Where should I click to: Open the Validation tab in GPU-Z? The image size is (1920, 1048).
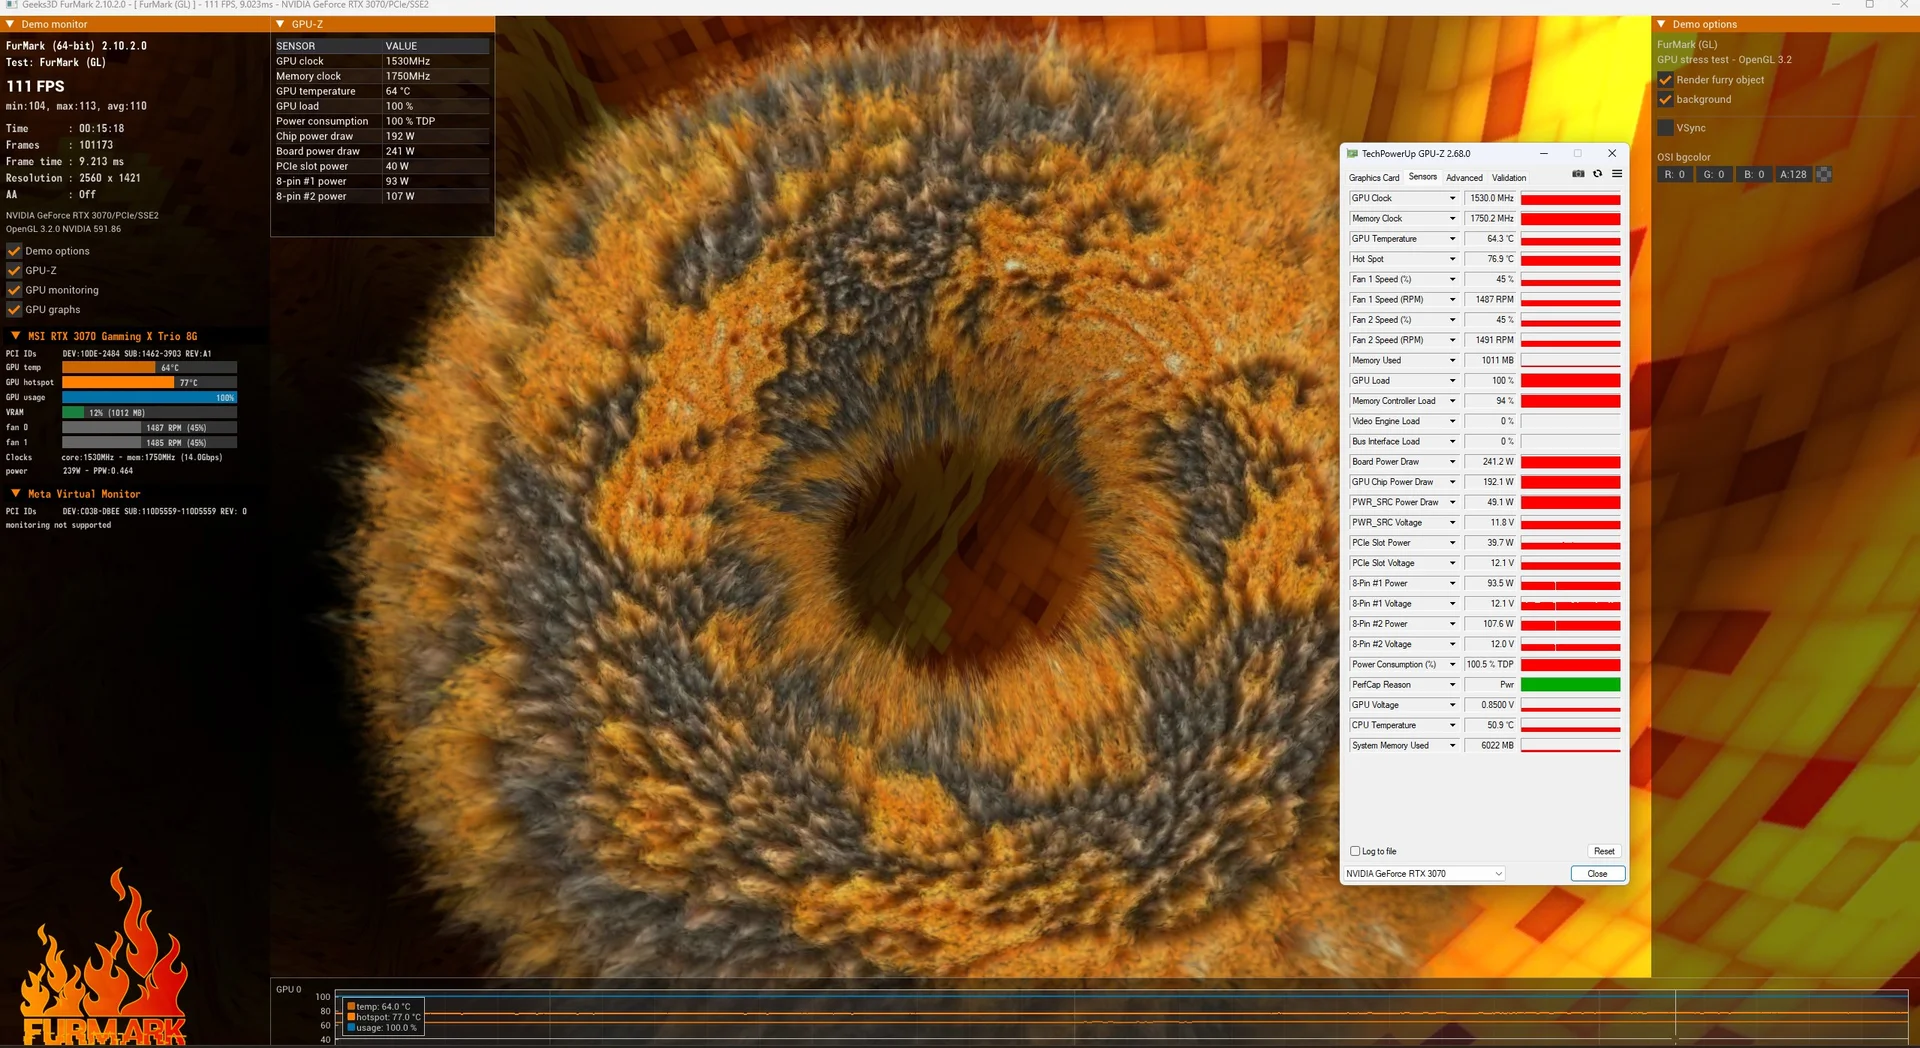pos(1509,178)
